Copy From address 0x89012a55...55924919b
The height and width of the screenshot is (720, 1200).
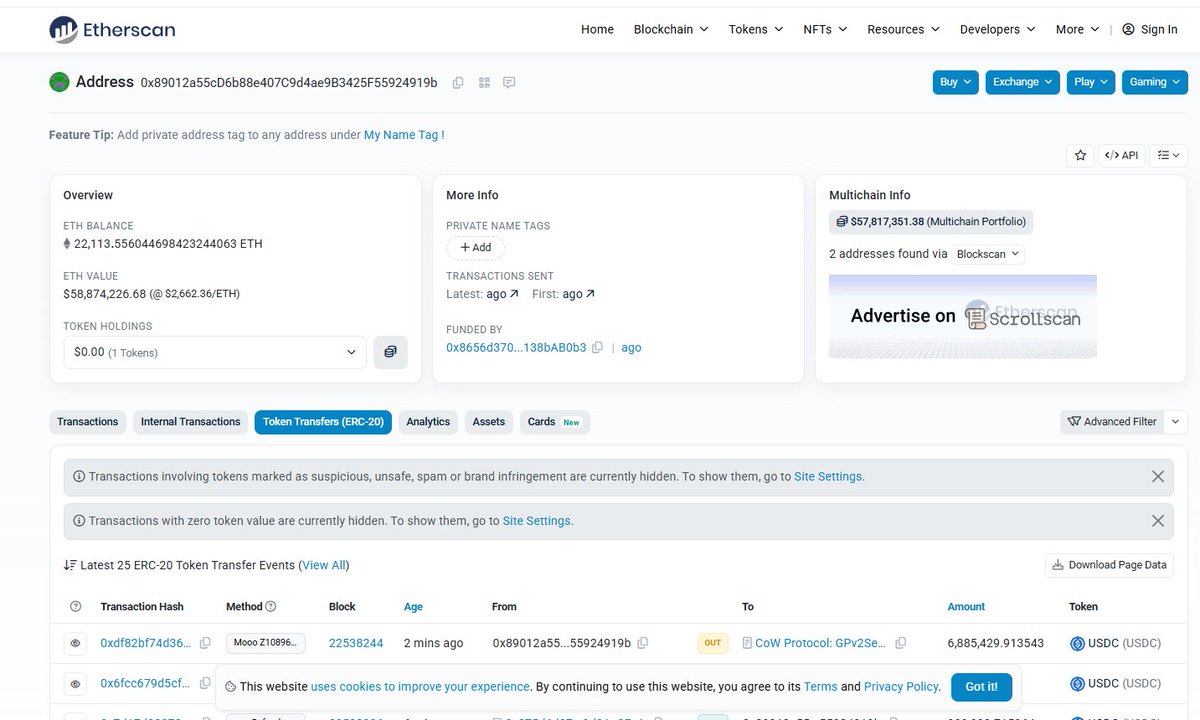643,643
